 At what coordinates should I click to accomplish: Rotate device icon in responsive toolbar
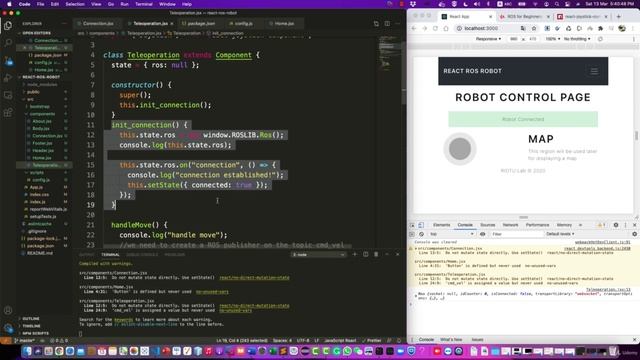(x=600, y=39)
